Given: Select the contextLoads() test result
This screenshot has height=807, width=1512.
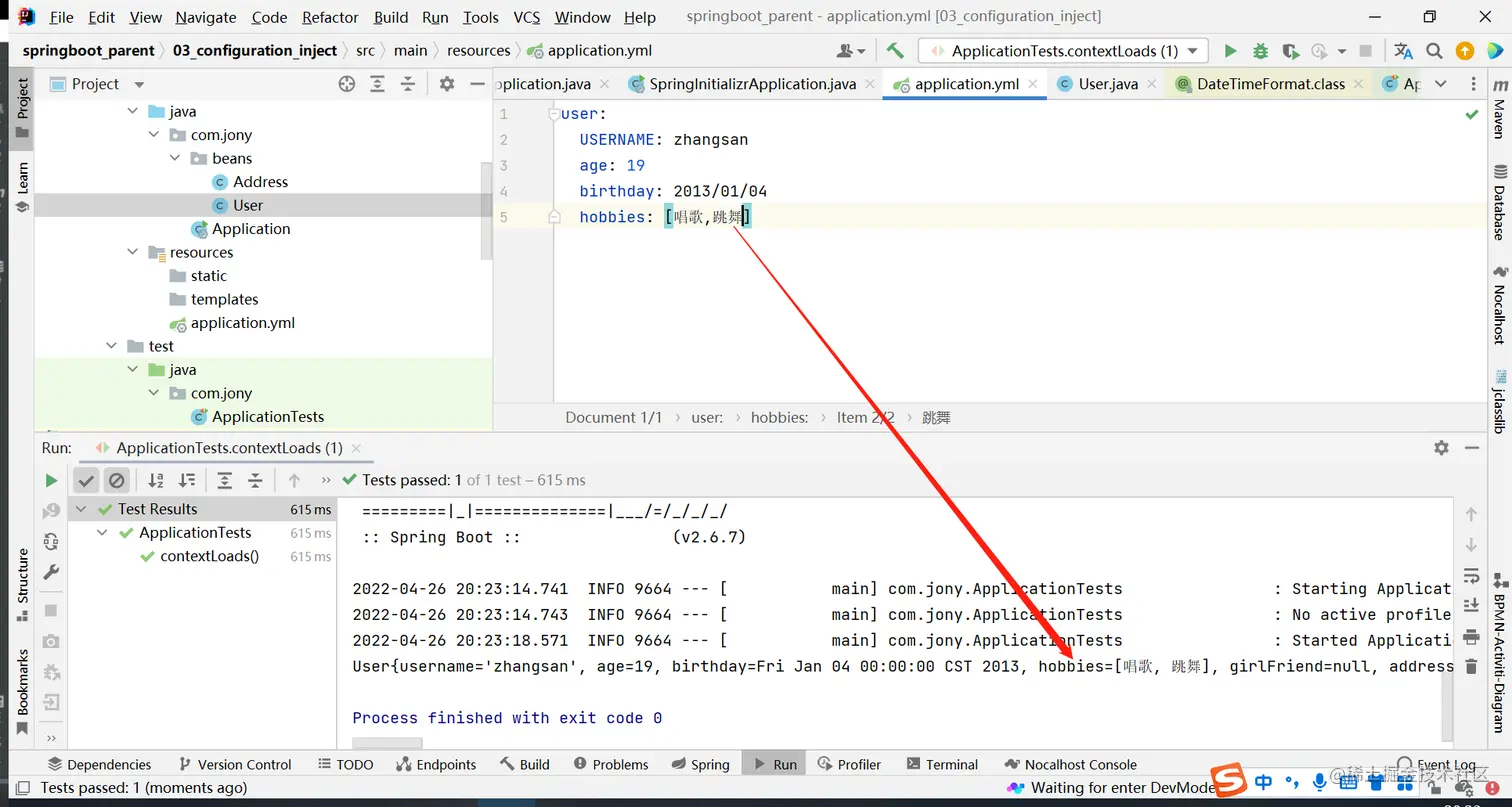Looking at the screenshot, I should click(x=209, y=556).
